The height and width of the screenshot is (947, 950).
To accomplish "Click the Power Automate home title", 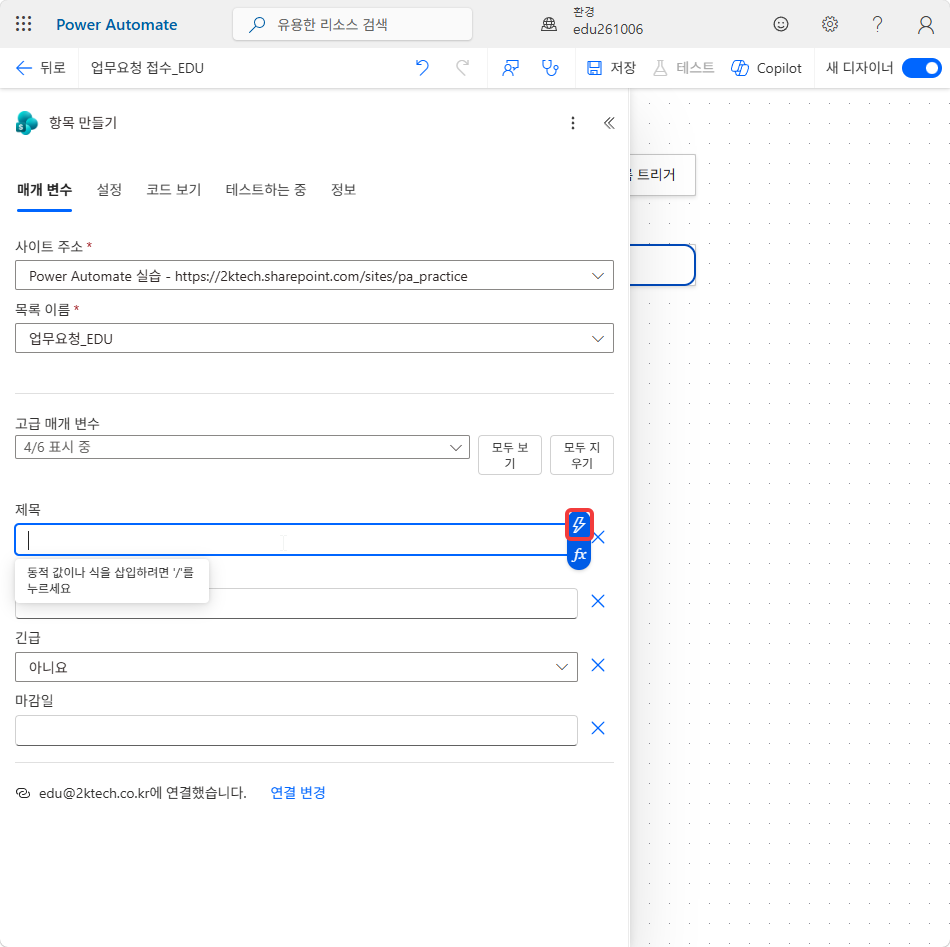I will tap(116, 24).
